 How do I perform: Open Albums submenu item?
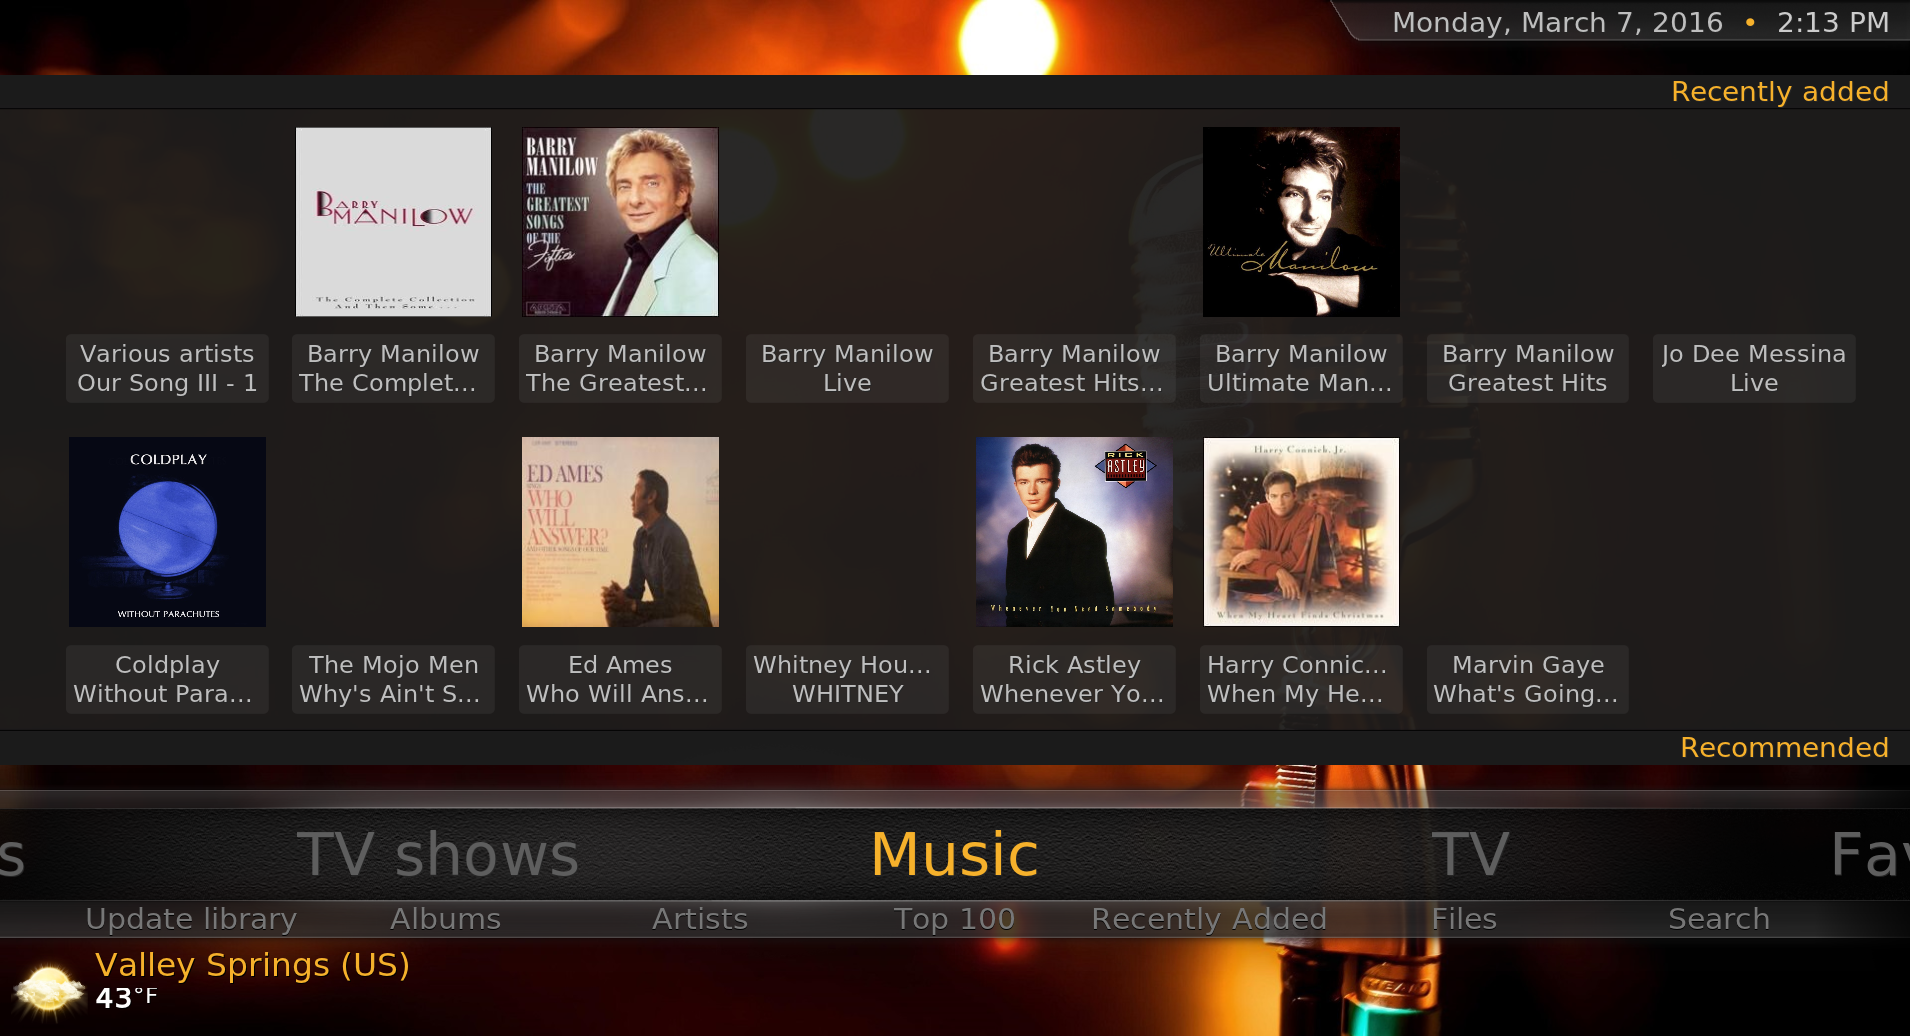tap(445, 918)
